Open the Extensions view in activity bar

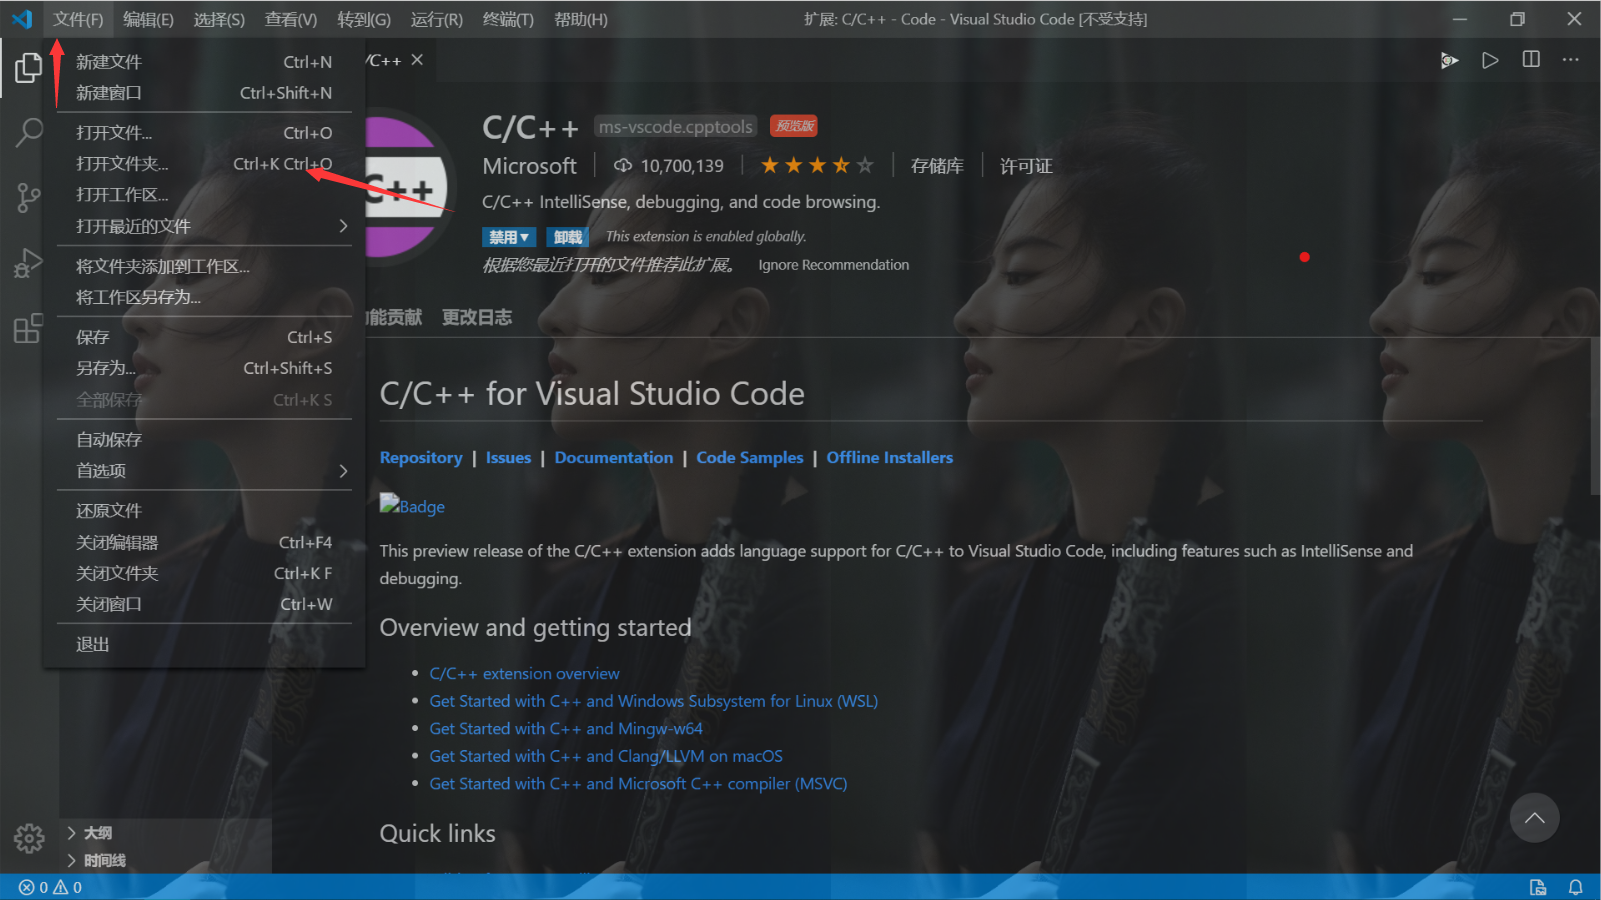29,328
